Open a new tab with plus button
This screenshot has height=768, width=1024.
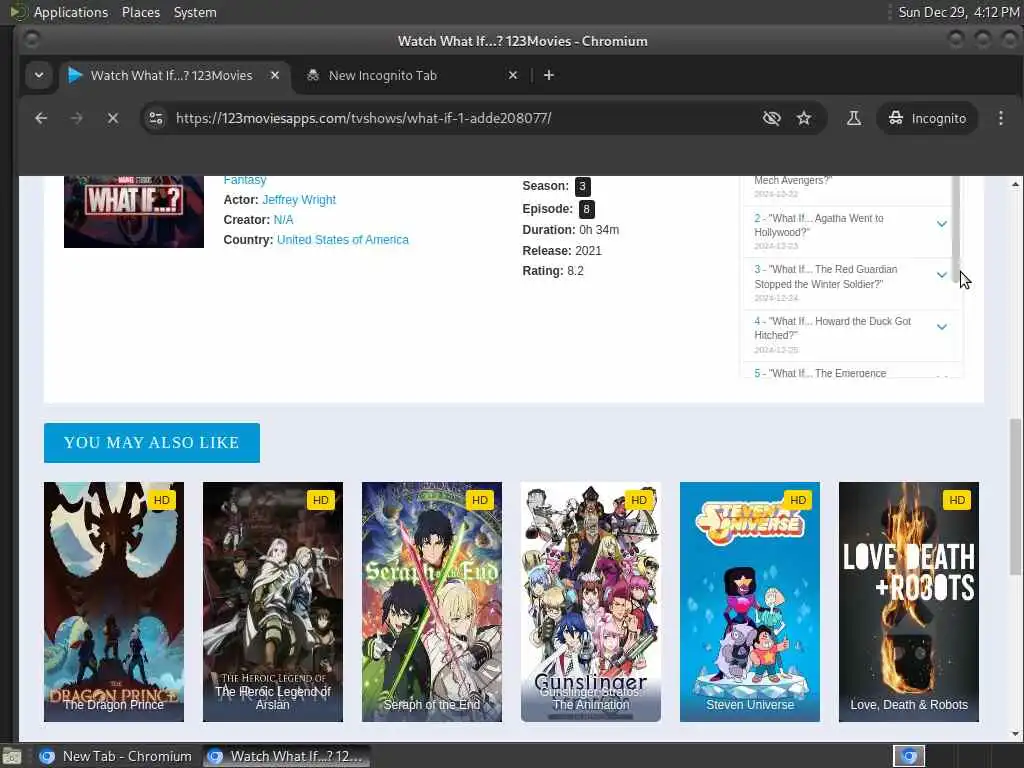coord(549,76)
